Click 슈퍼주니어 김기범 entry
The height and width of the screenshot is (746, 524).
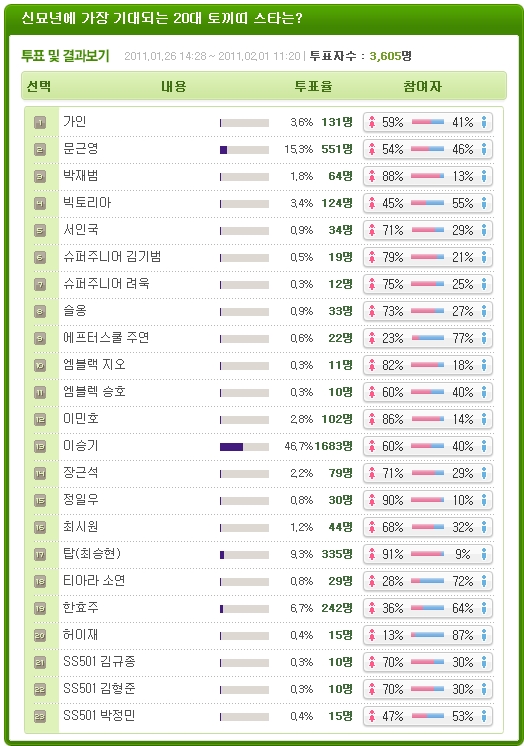pyautogui.click(x=112, y=257)
